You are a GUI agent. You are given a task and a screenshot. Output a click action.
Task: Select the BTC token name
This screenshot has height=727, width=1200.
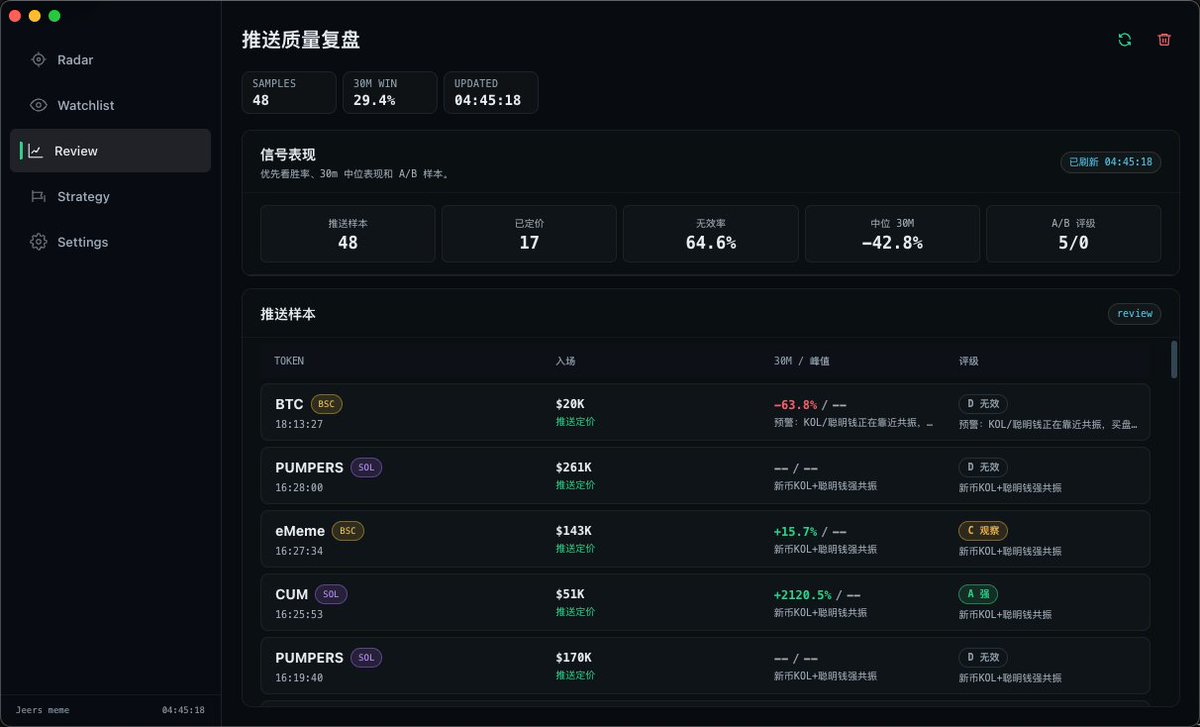pos(289,404)
